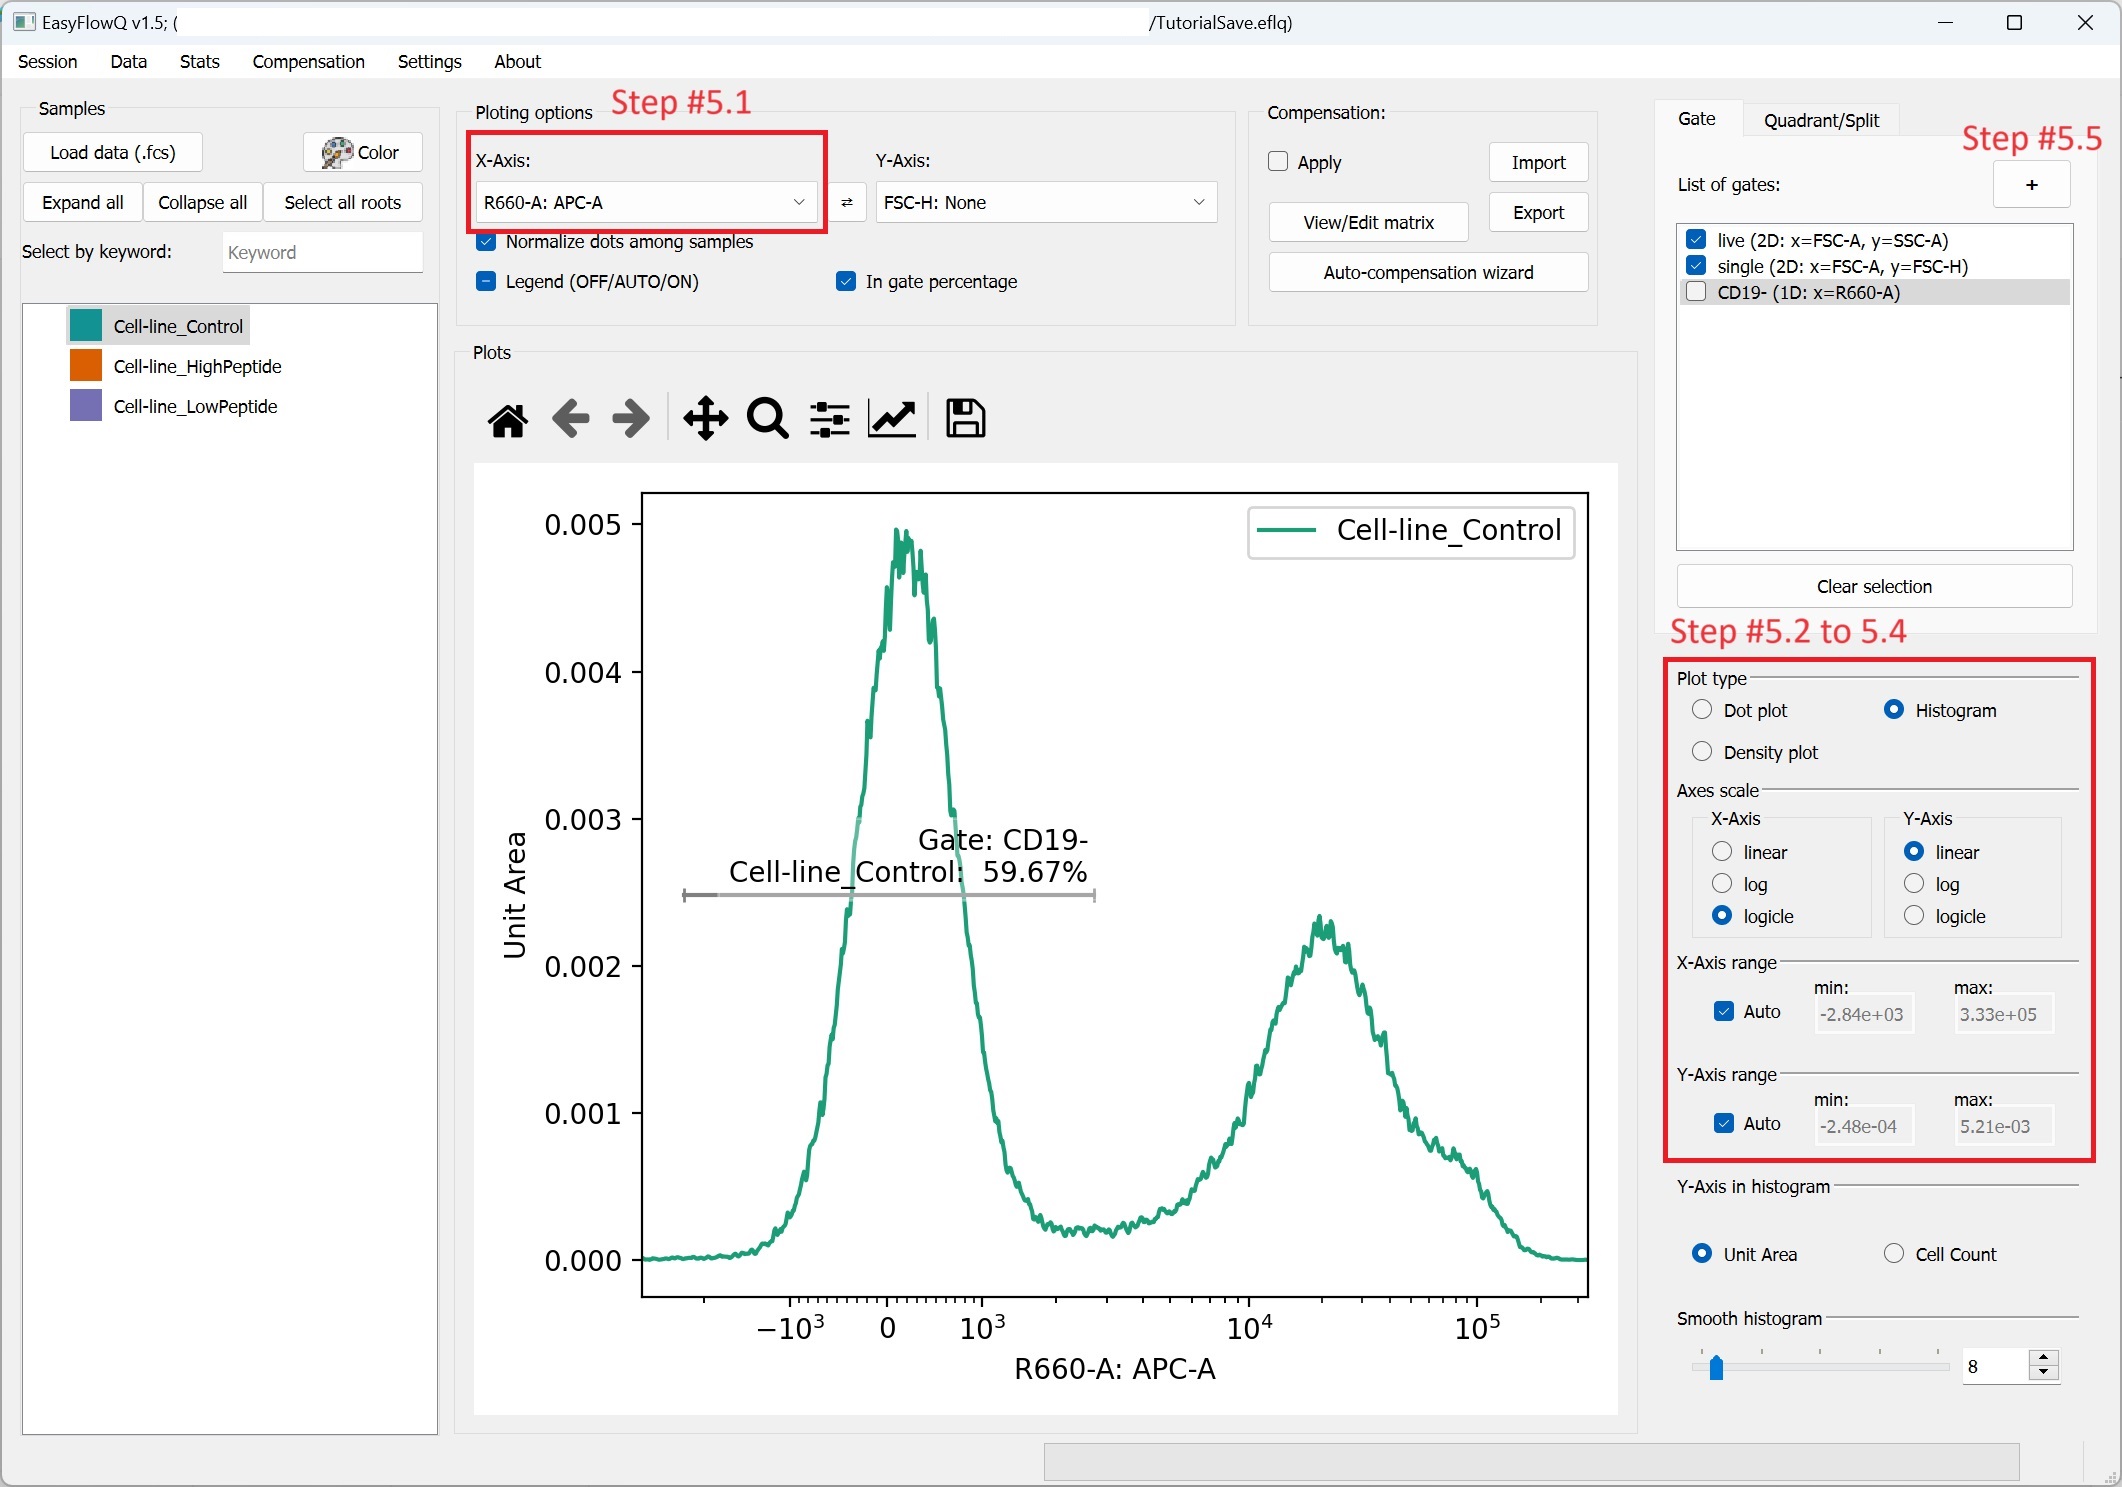
Task: Set Y-Axis scale to log
Action: point(1914,884)
